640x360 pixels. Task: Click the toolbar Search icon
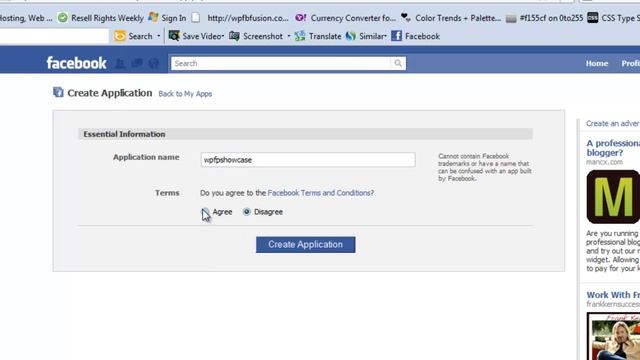pos(120,36)
